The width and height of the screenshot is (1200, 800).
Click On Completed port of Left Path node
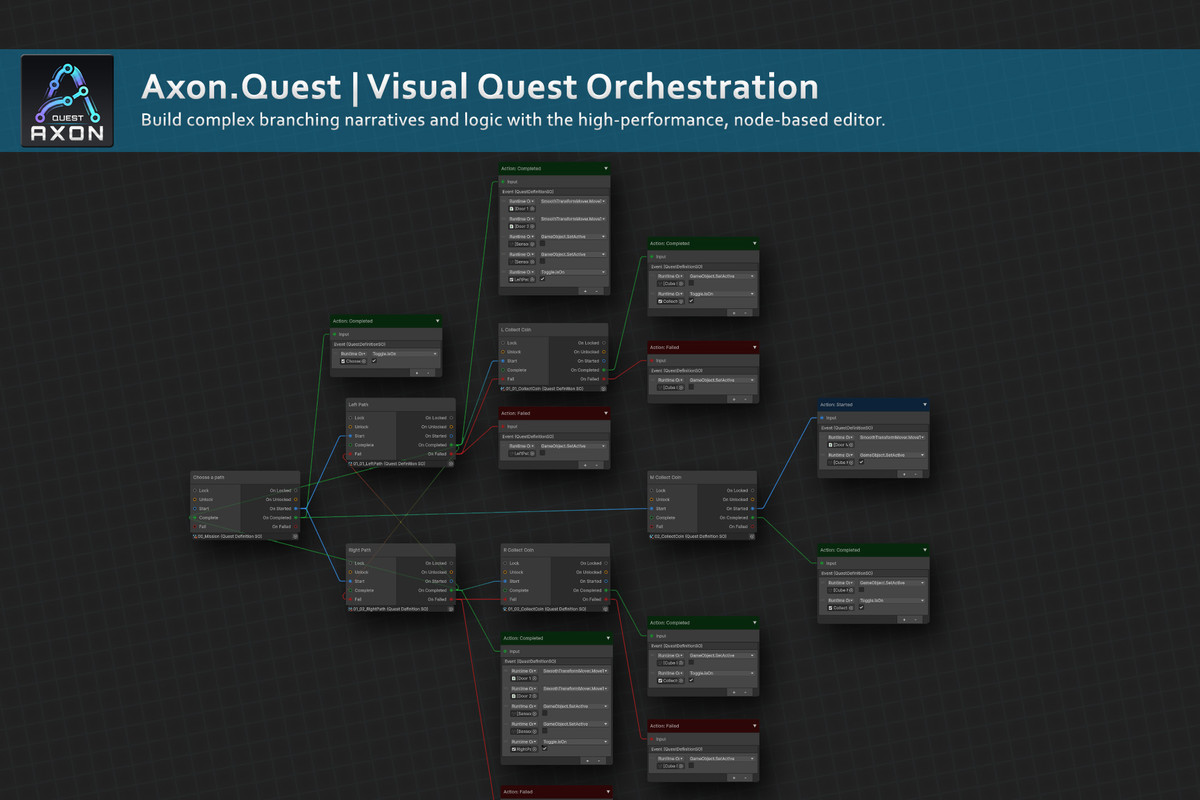click(x=452, y=445)
